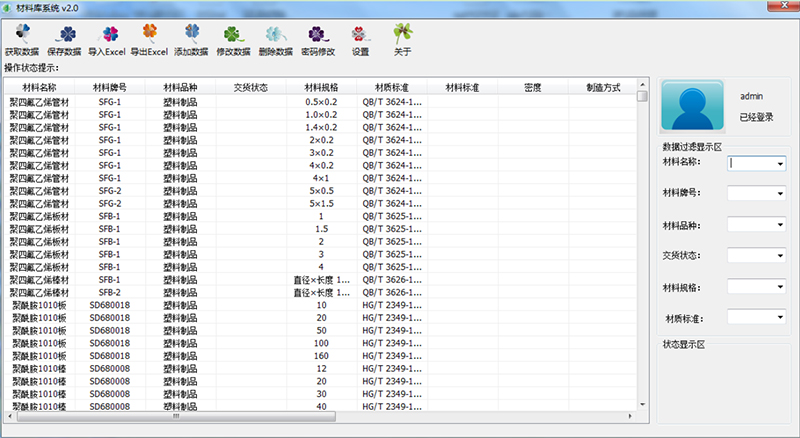Open the 材料牌号 combo box

780,193
